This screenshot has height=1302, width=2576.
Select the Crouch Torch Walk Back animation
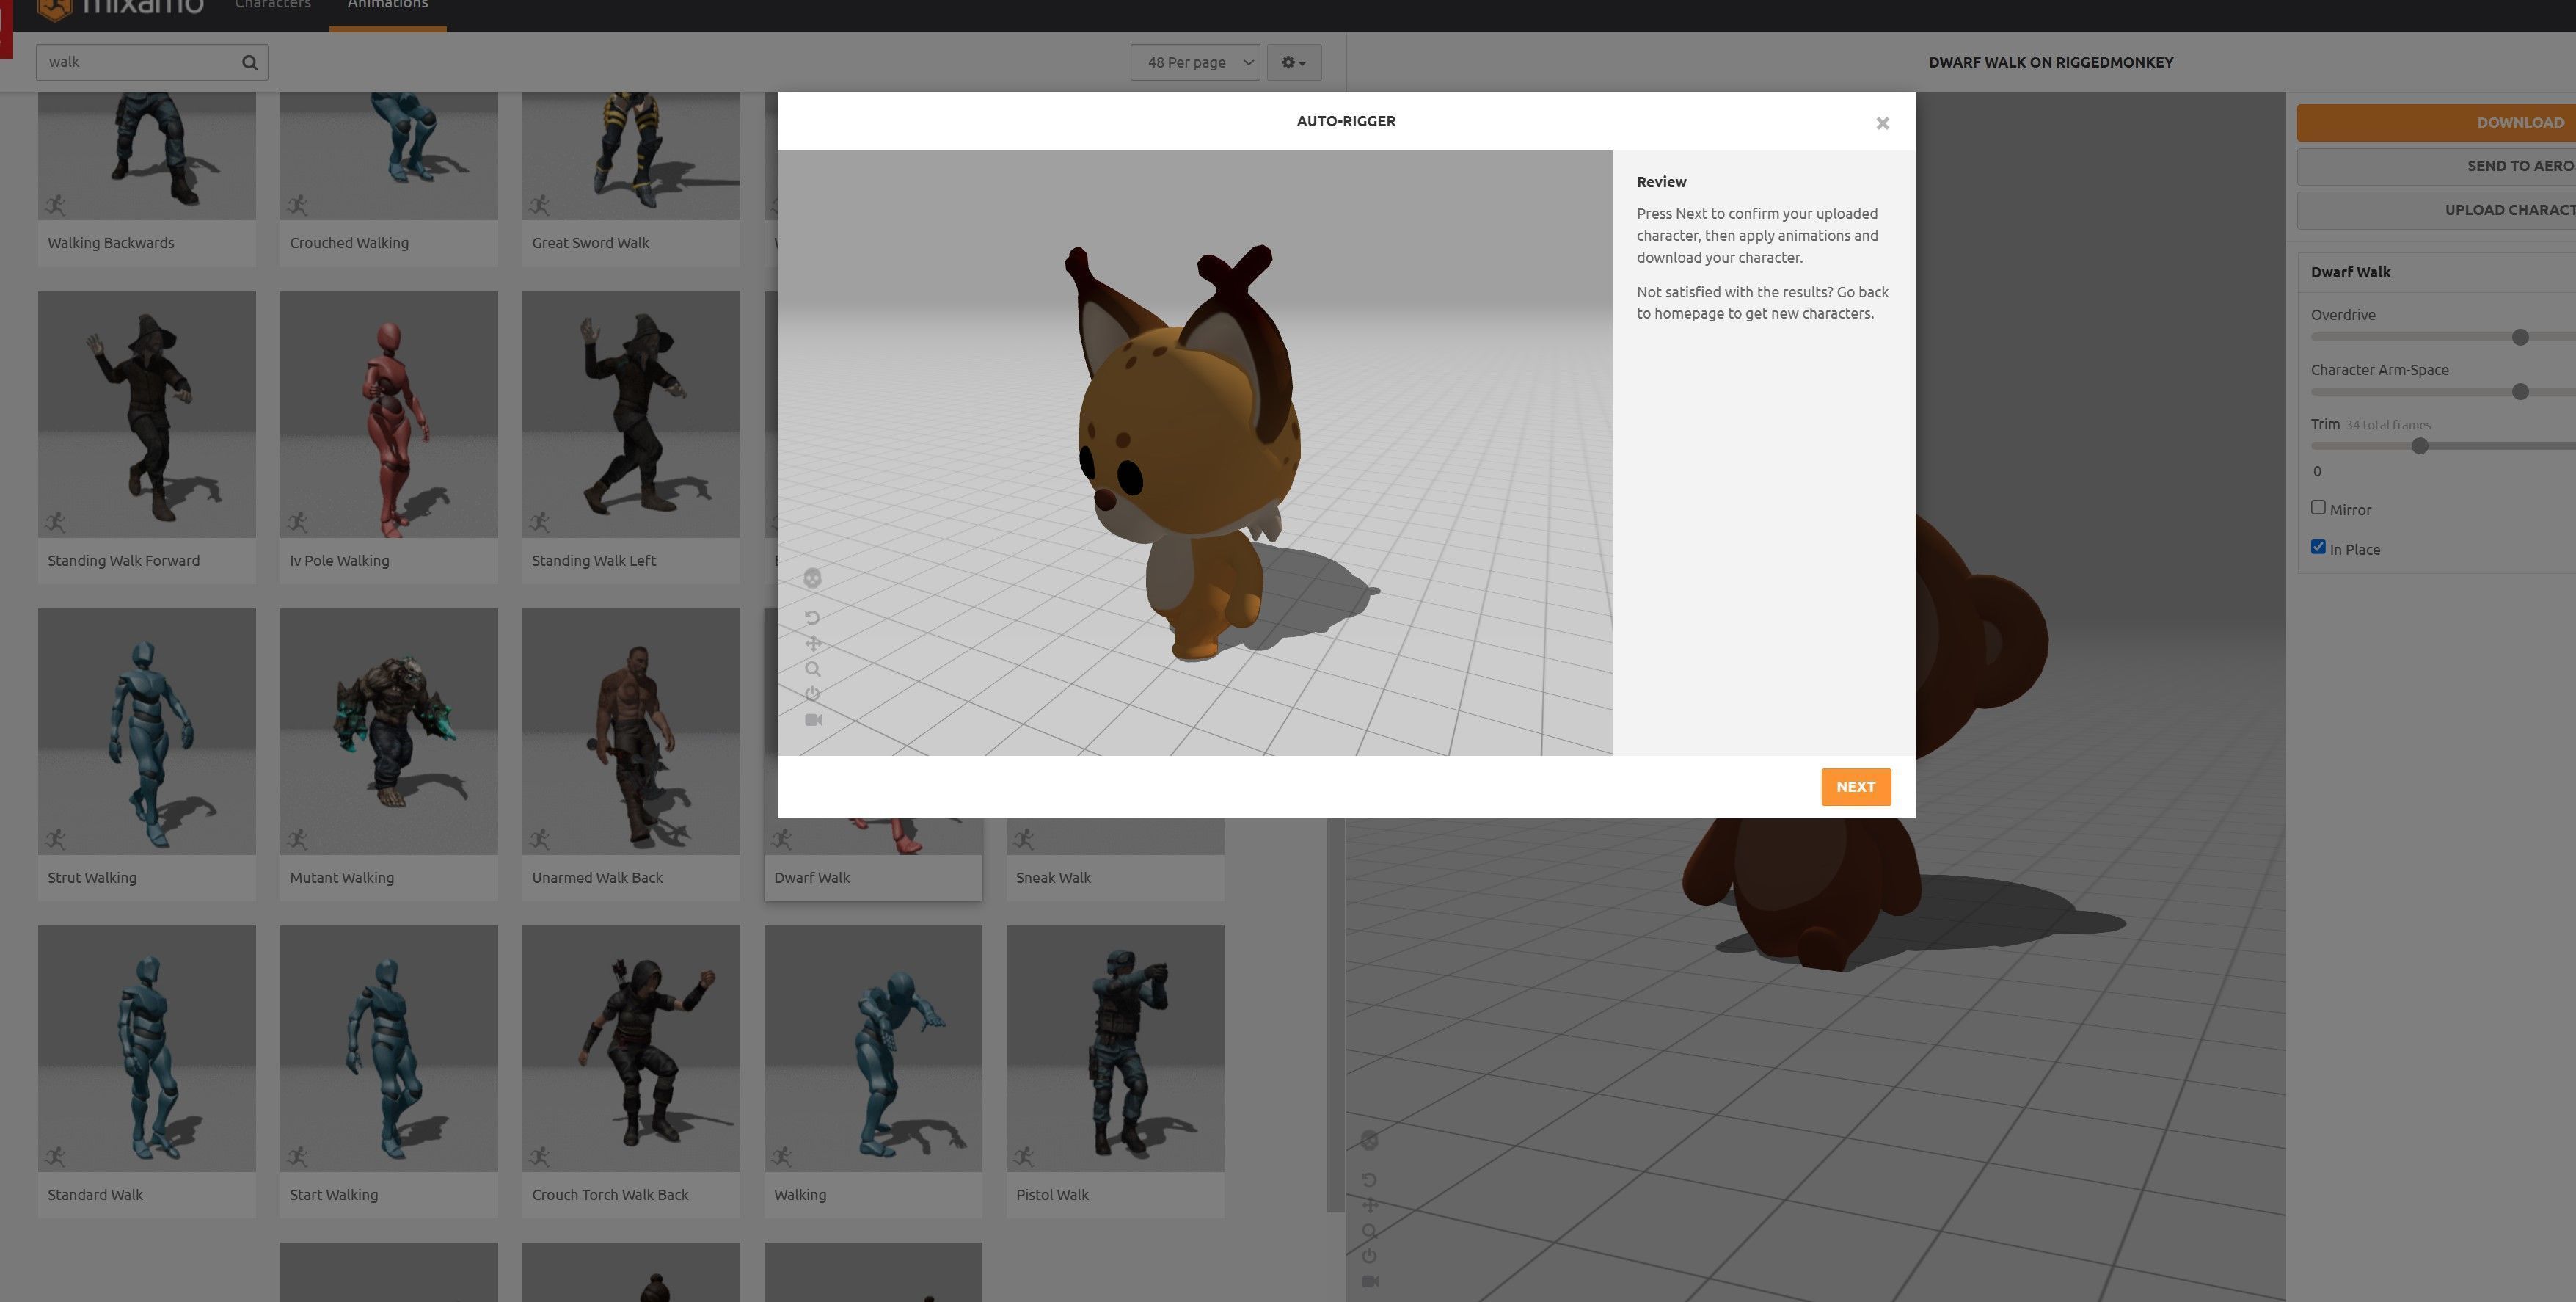tap(631, 1071)
